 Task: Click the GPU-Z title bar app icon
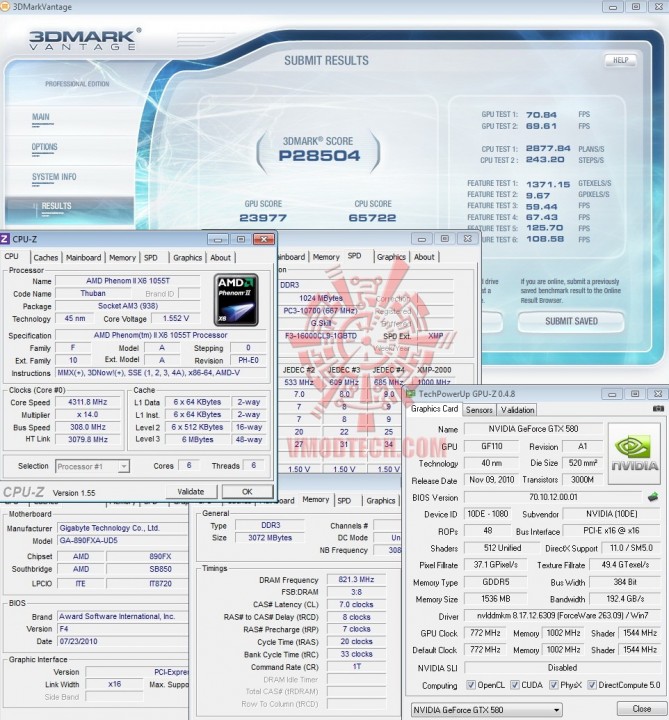point(410,394)
